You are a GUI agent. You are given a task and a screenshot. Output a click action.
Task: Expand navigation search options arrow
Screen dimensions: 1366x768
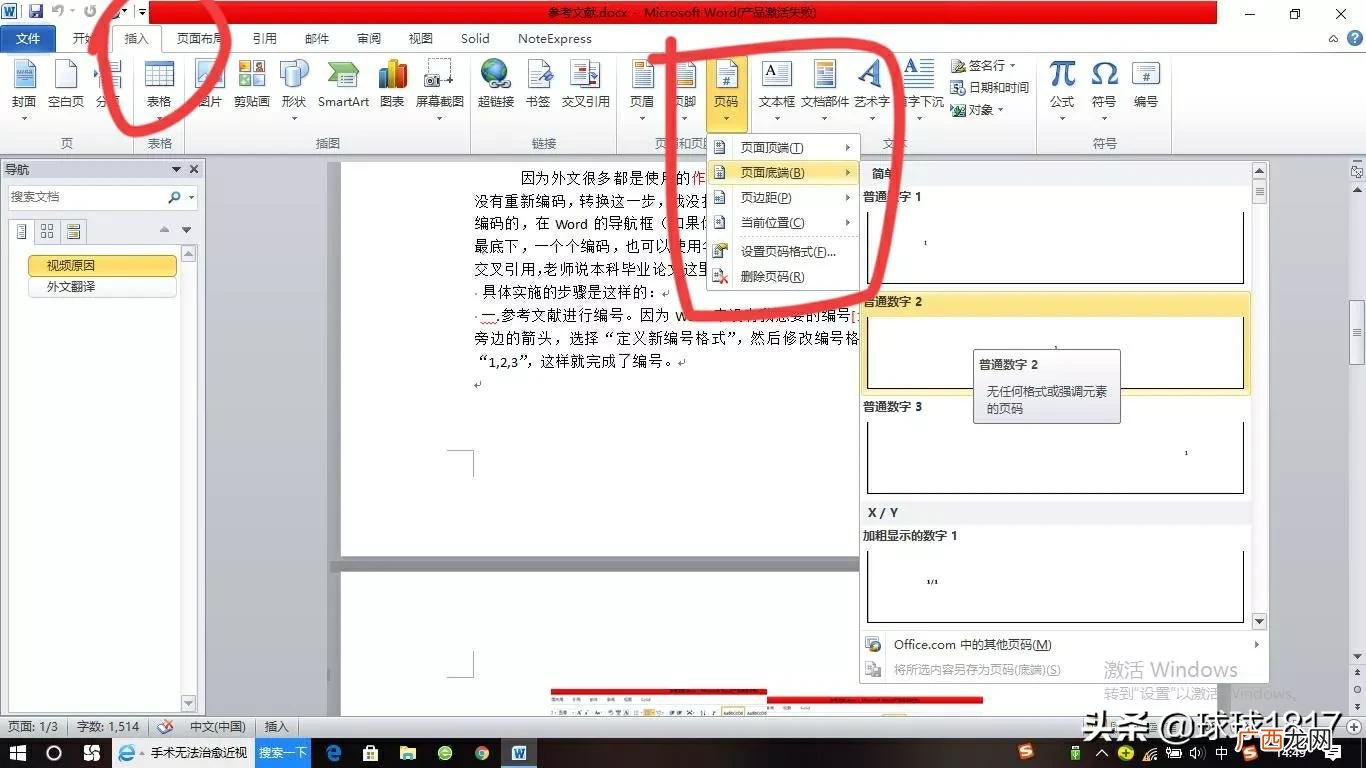tap(191, 197)
